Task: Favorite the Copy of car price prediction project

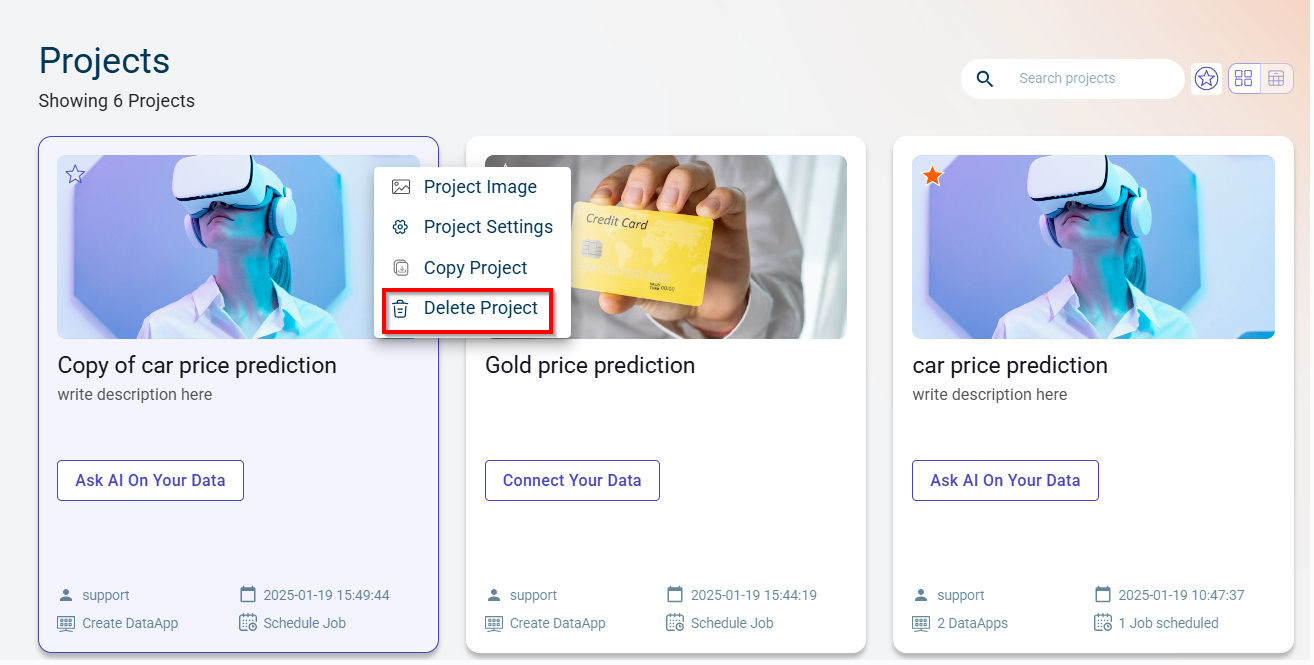Action: [x=75, y=175]
